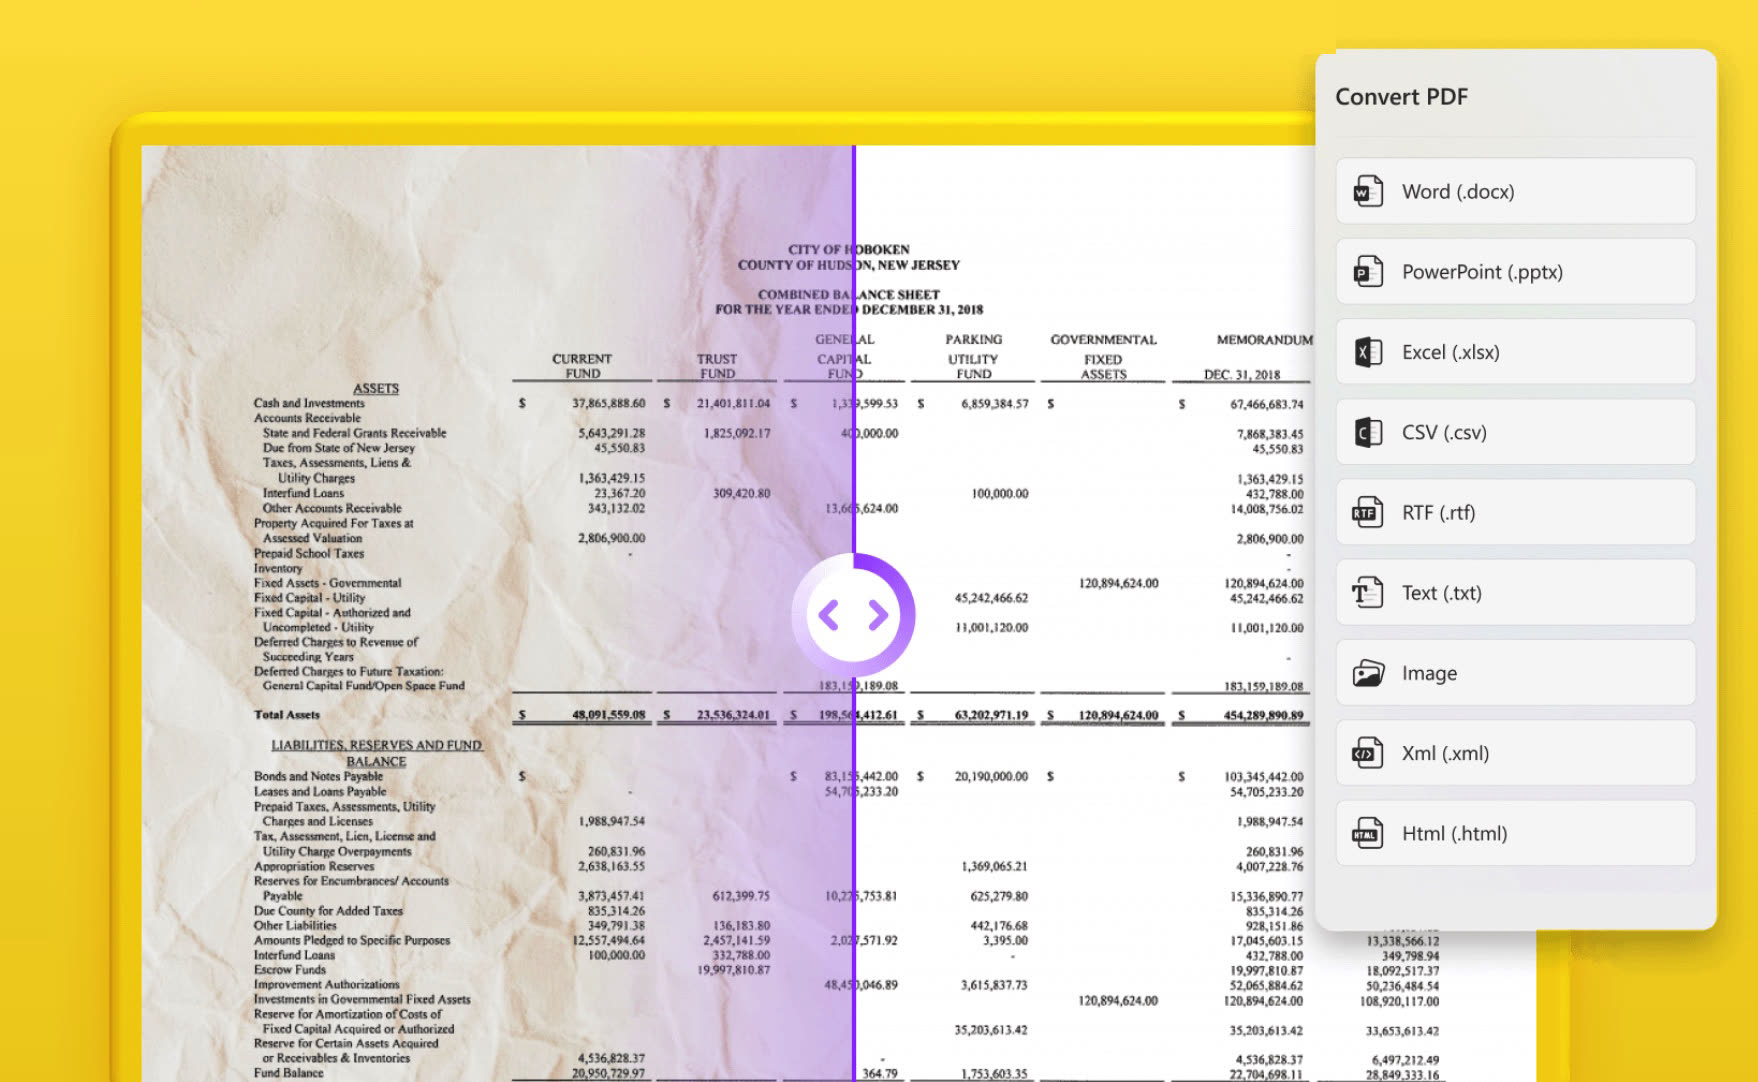Viewport: 1758px width, 1082px height.
Task: Choose PowerPoint (.pptx) conversion option
Action: click(x=1515, y=271)
